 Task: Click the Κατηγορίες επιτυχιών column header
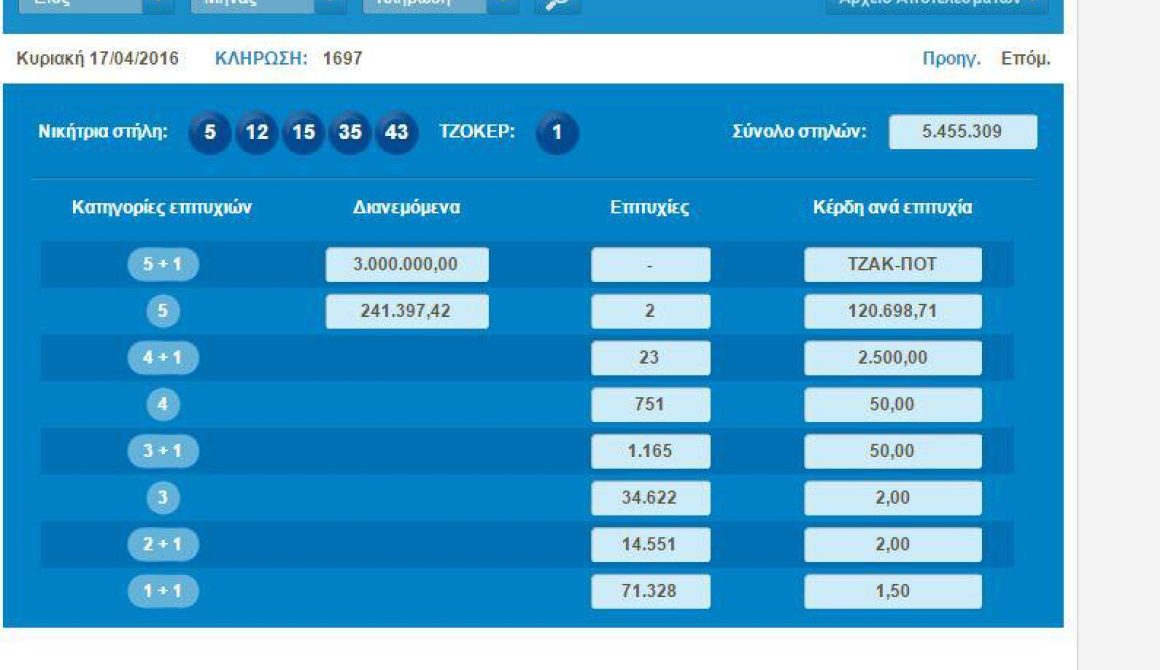tap(162, 207)
